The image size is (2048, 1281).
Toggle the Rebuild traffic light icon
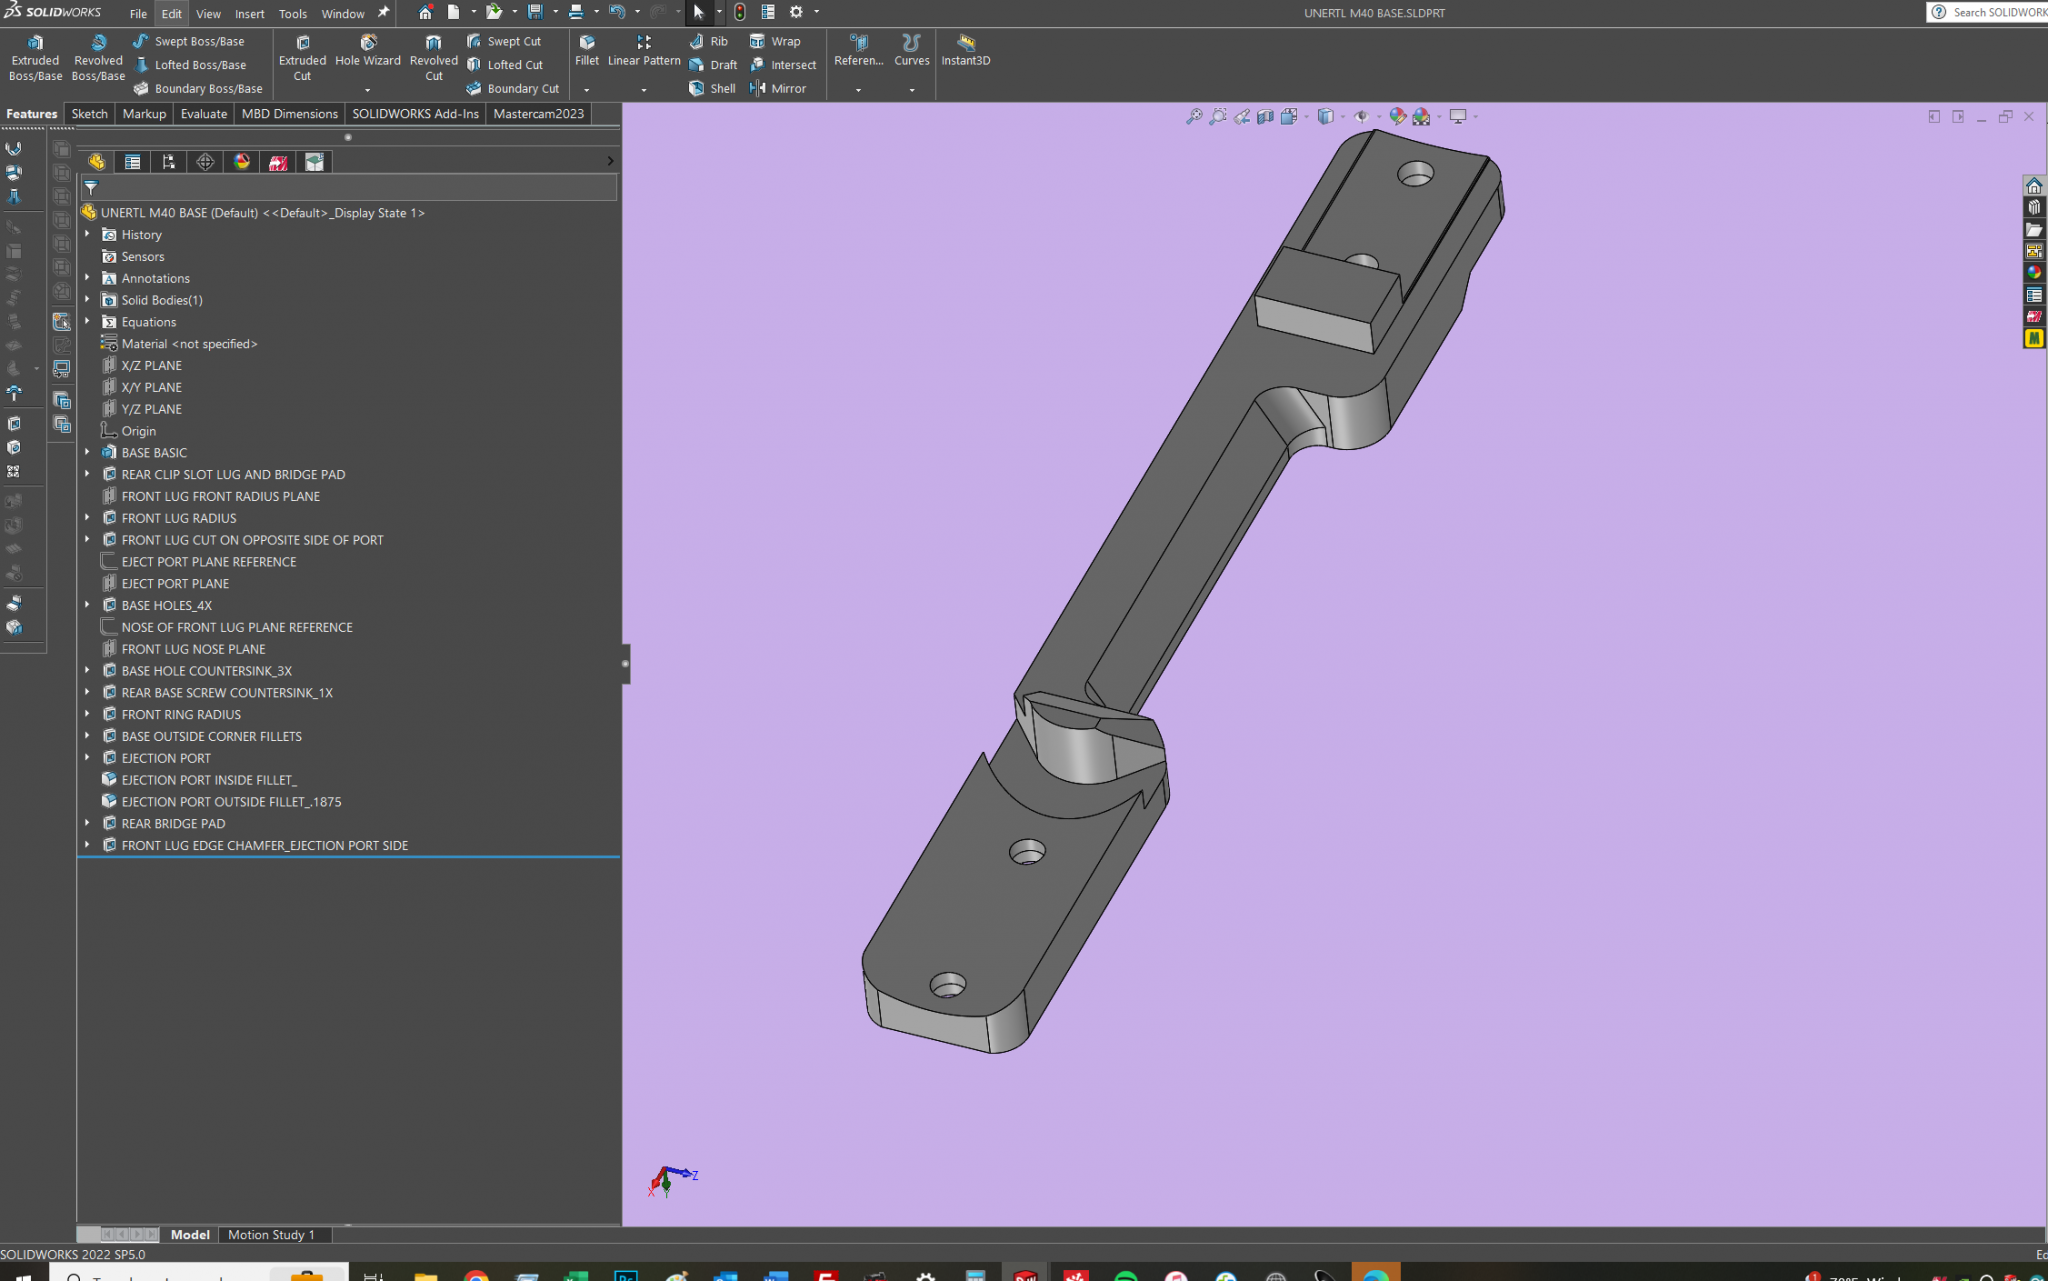[x=739, y=12]
